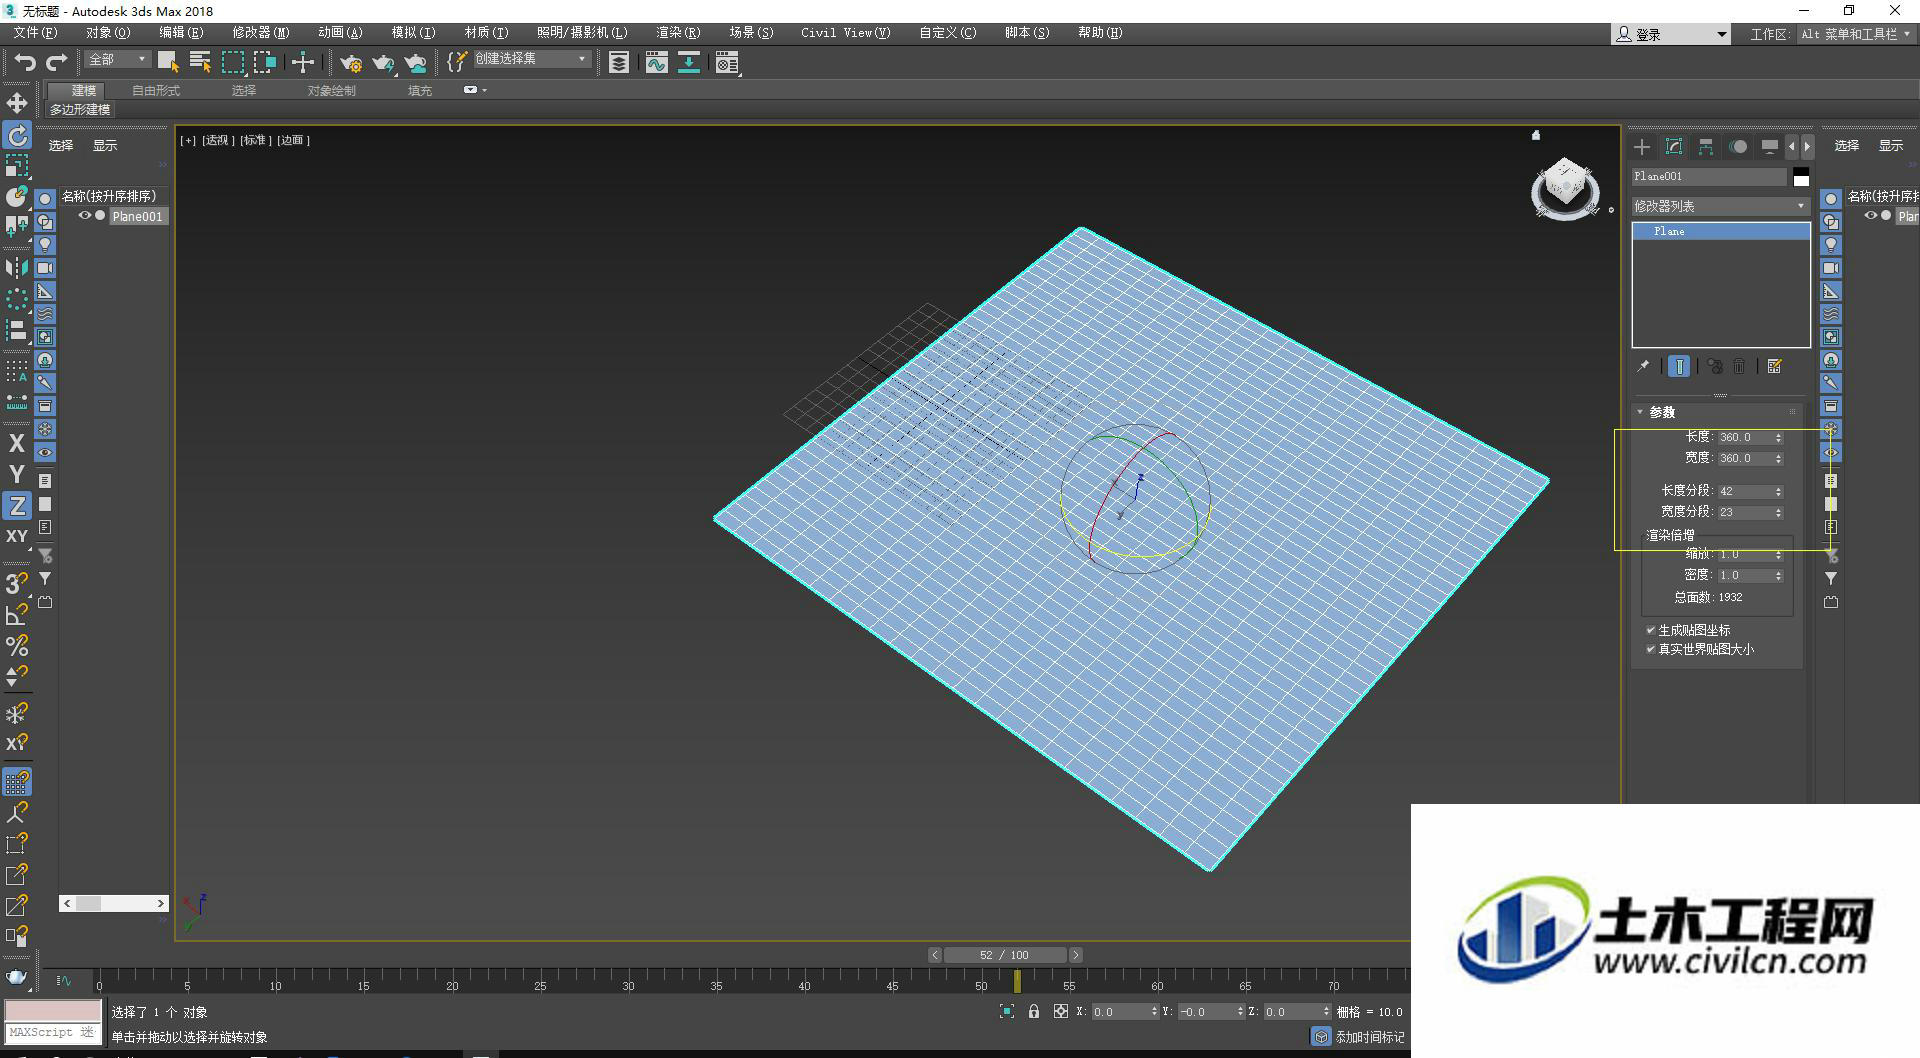This screenshot has width=1920, height=1058.
Task: Click 选择 in left scene explorer
Action: (x=61, y=146)
